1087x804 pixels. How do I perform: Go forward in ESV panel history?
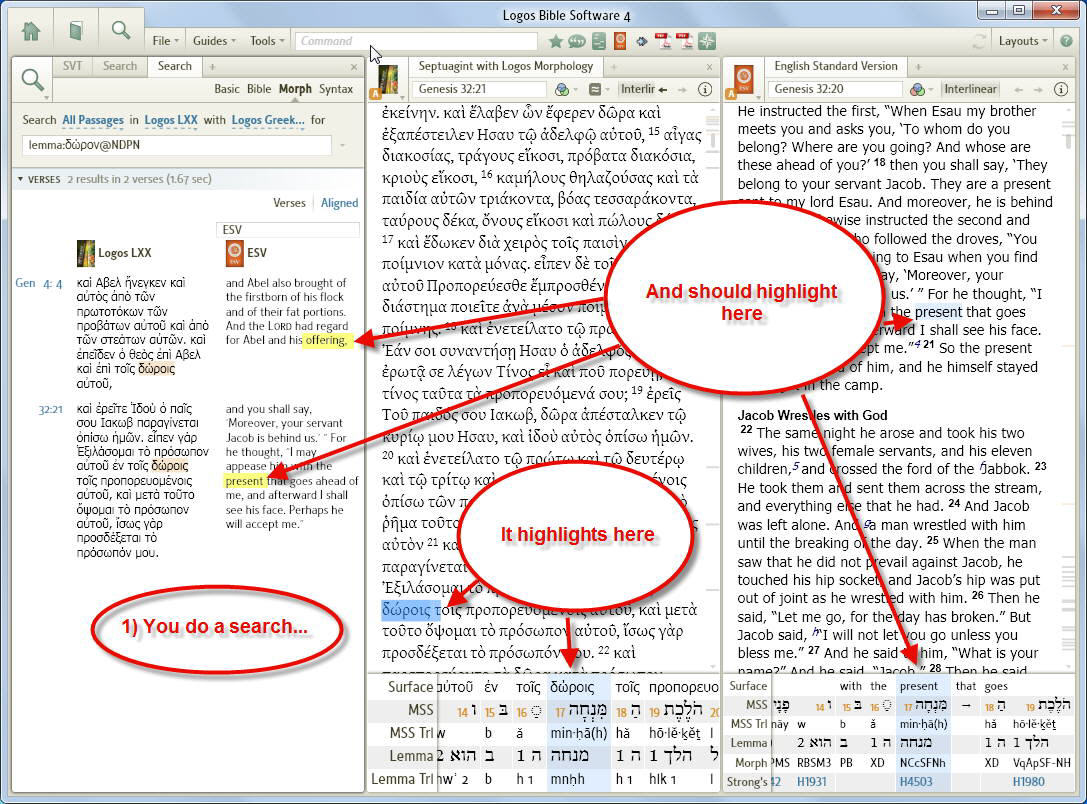click(1038, 89)
